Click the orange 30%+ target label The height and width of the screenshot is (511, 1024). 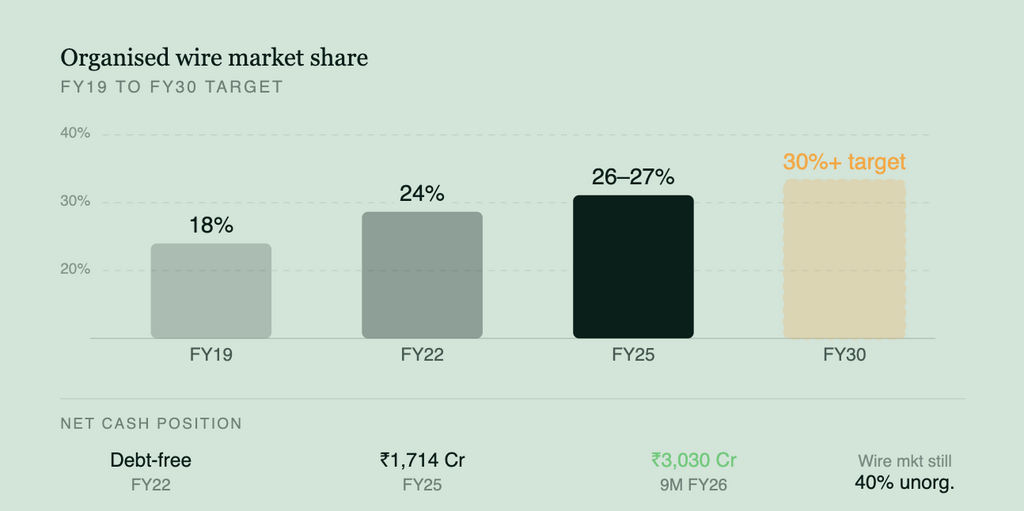pyautogui.click(x=844, y=162)
